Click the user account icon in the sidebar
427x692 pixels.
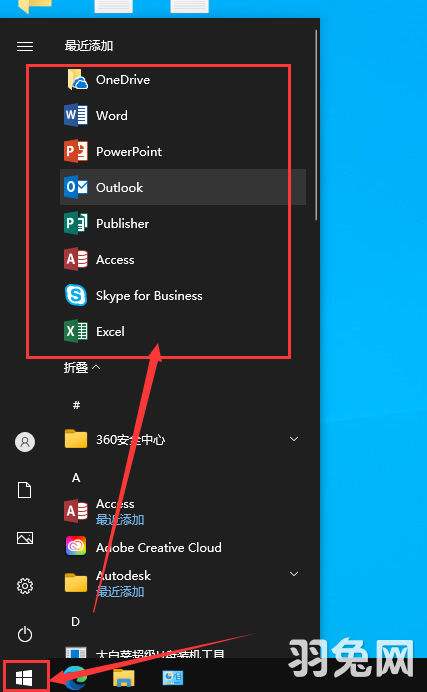(25, 442)
